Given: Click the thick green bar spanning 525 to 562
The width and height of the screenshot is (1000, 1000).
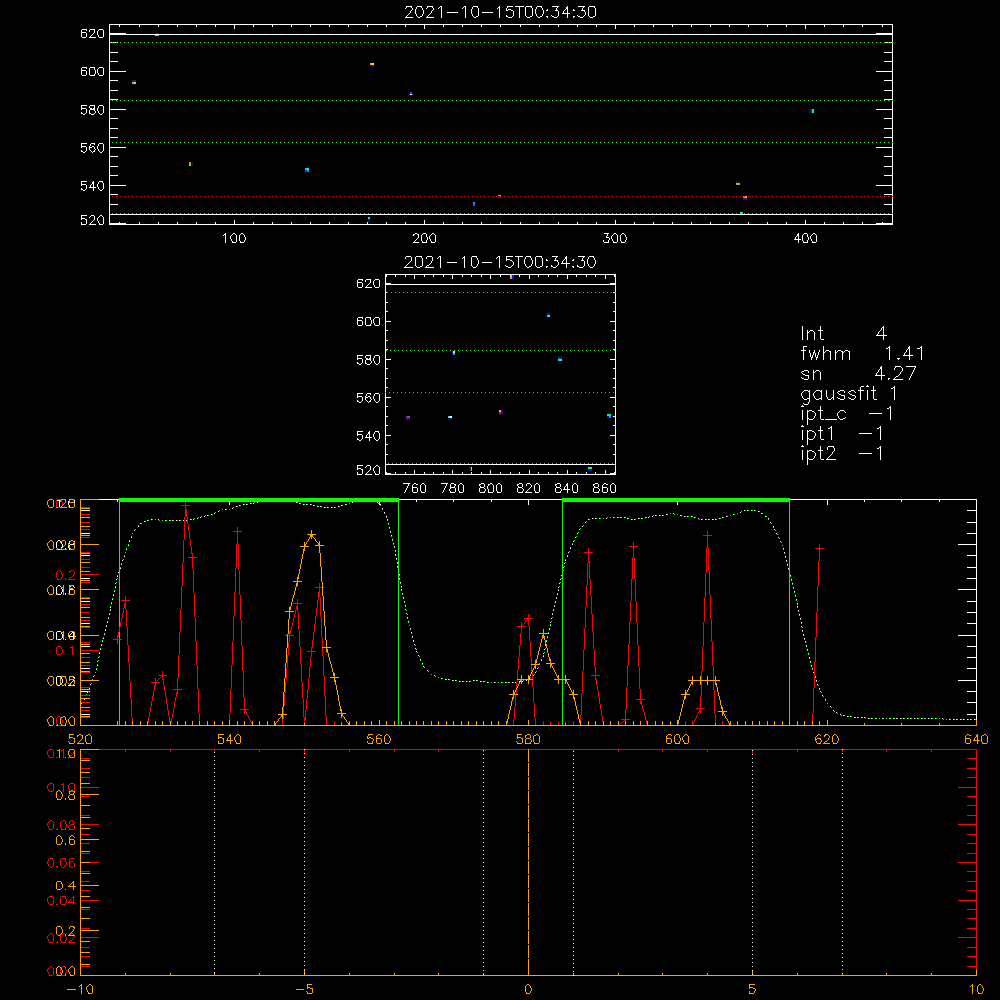Looking at the screenshot, I should 259,500.
